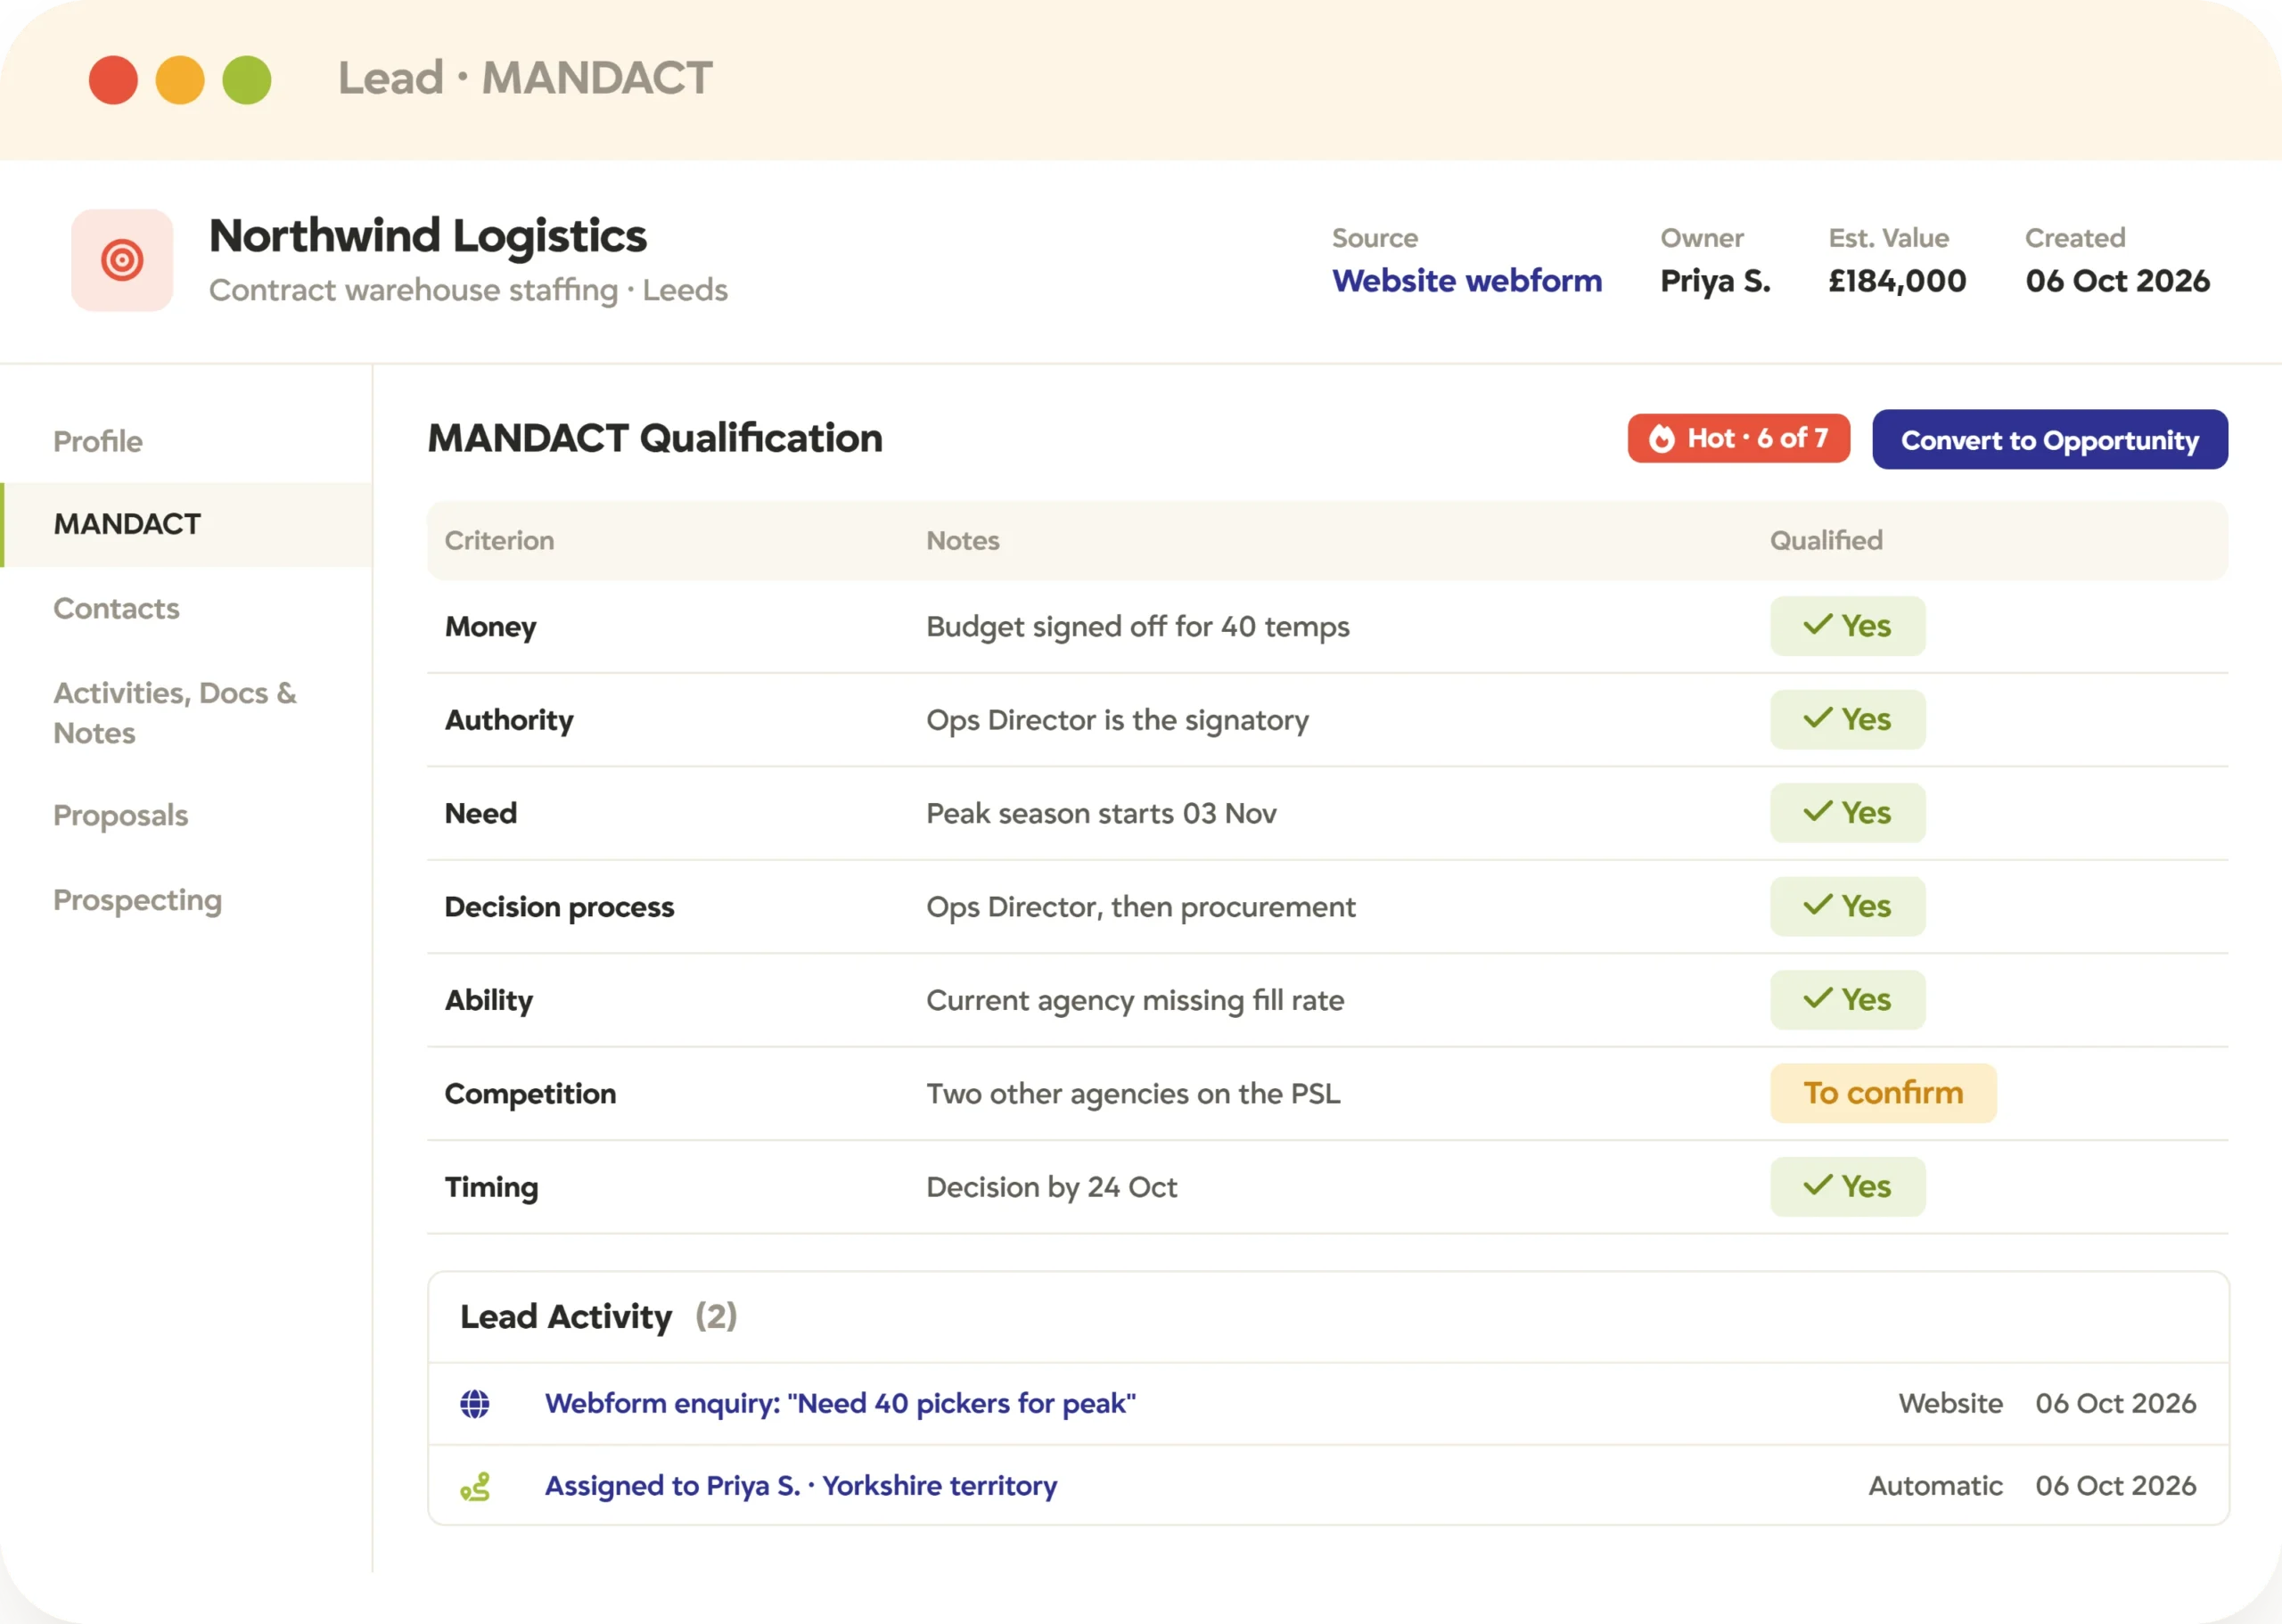The height and width of the screenshot is (1624, 2282).
Task: Click the assignment route icon beside Assigned to Priya
Action: point(475,1486)
